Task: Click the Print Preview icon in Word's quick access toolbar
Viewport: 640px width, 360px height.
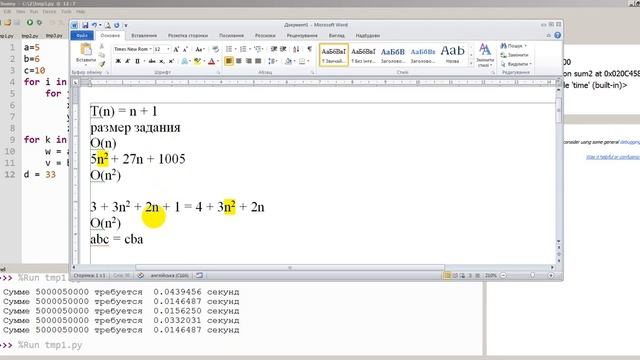Action: (x=107, y=25)
